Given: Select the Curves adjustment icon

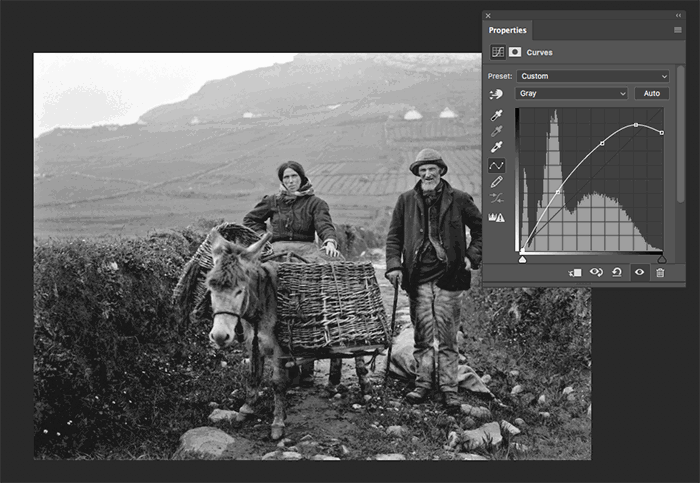Looking at the screenshot, I should (498, 52).
